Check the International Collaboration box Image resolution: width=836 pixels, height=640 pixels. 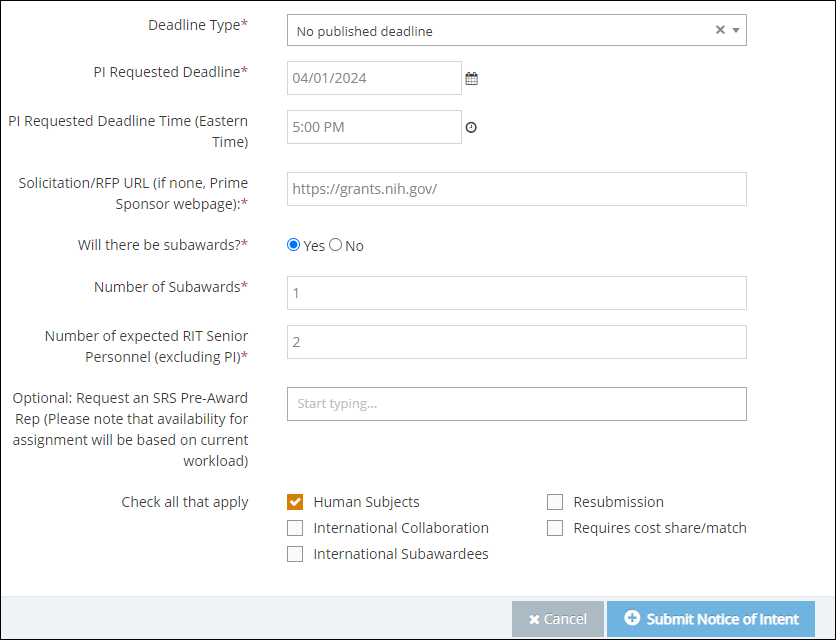tap(295, 528)
